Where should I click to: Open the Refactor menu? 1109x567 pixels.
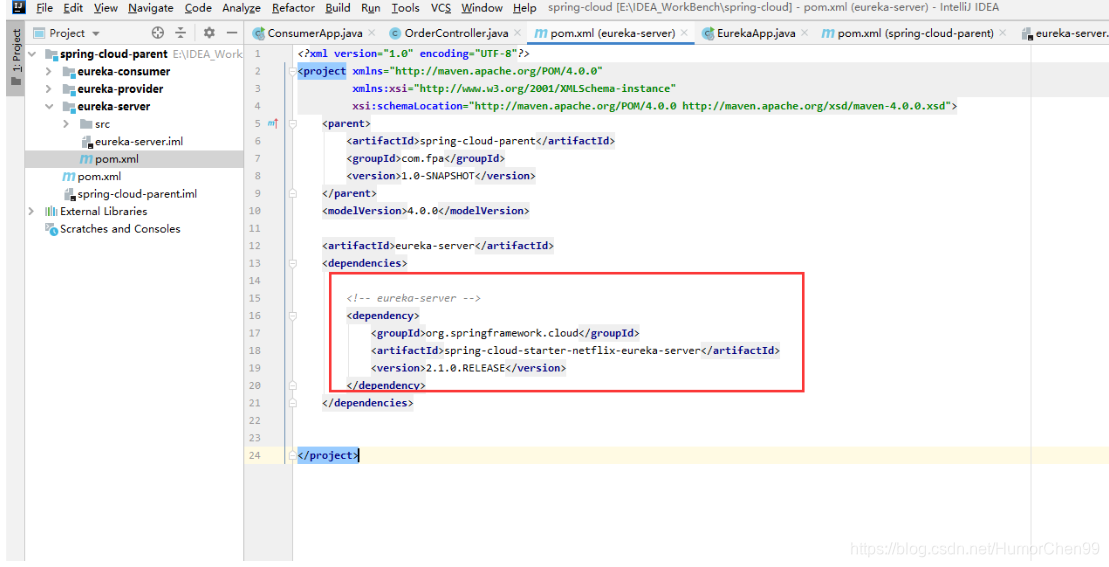tap(293, 8)
